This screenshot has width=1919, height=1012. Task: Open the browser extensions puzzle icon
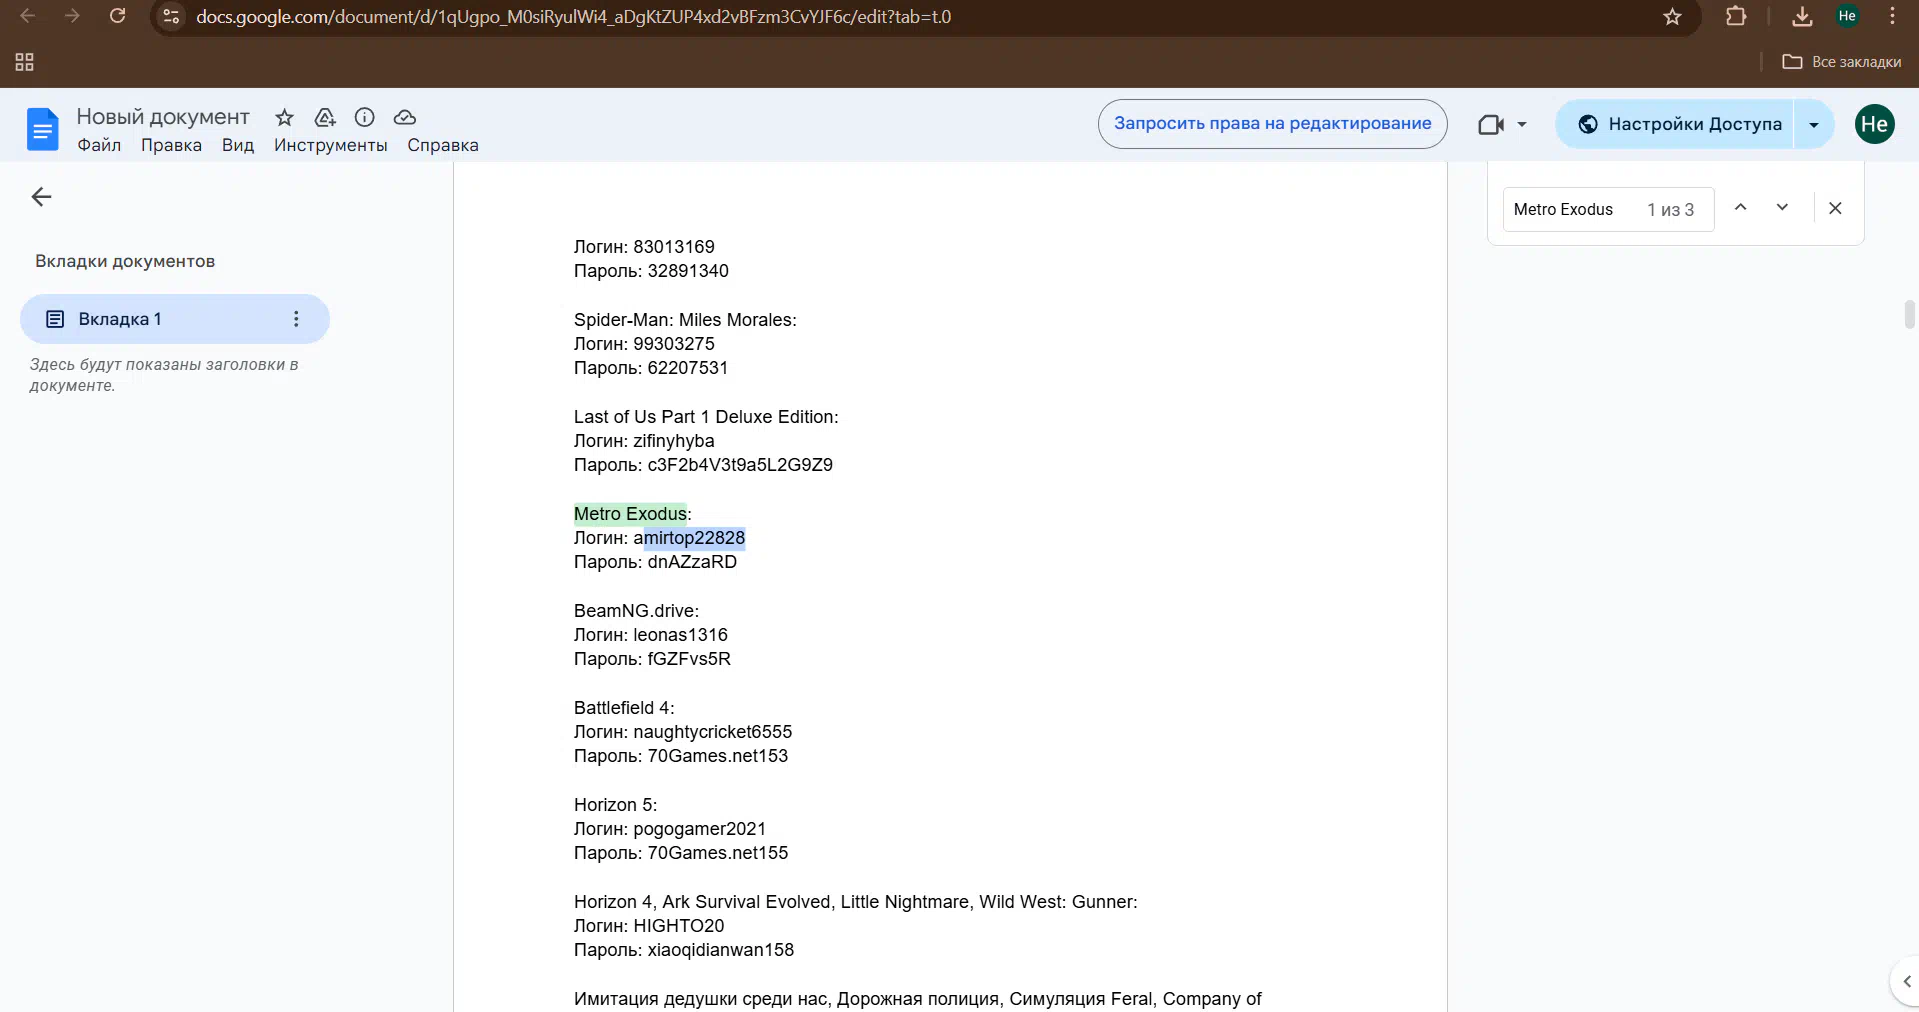pyautogui.click(x=1736, y=16)
